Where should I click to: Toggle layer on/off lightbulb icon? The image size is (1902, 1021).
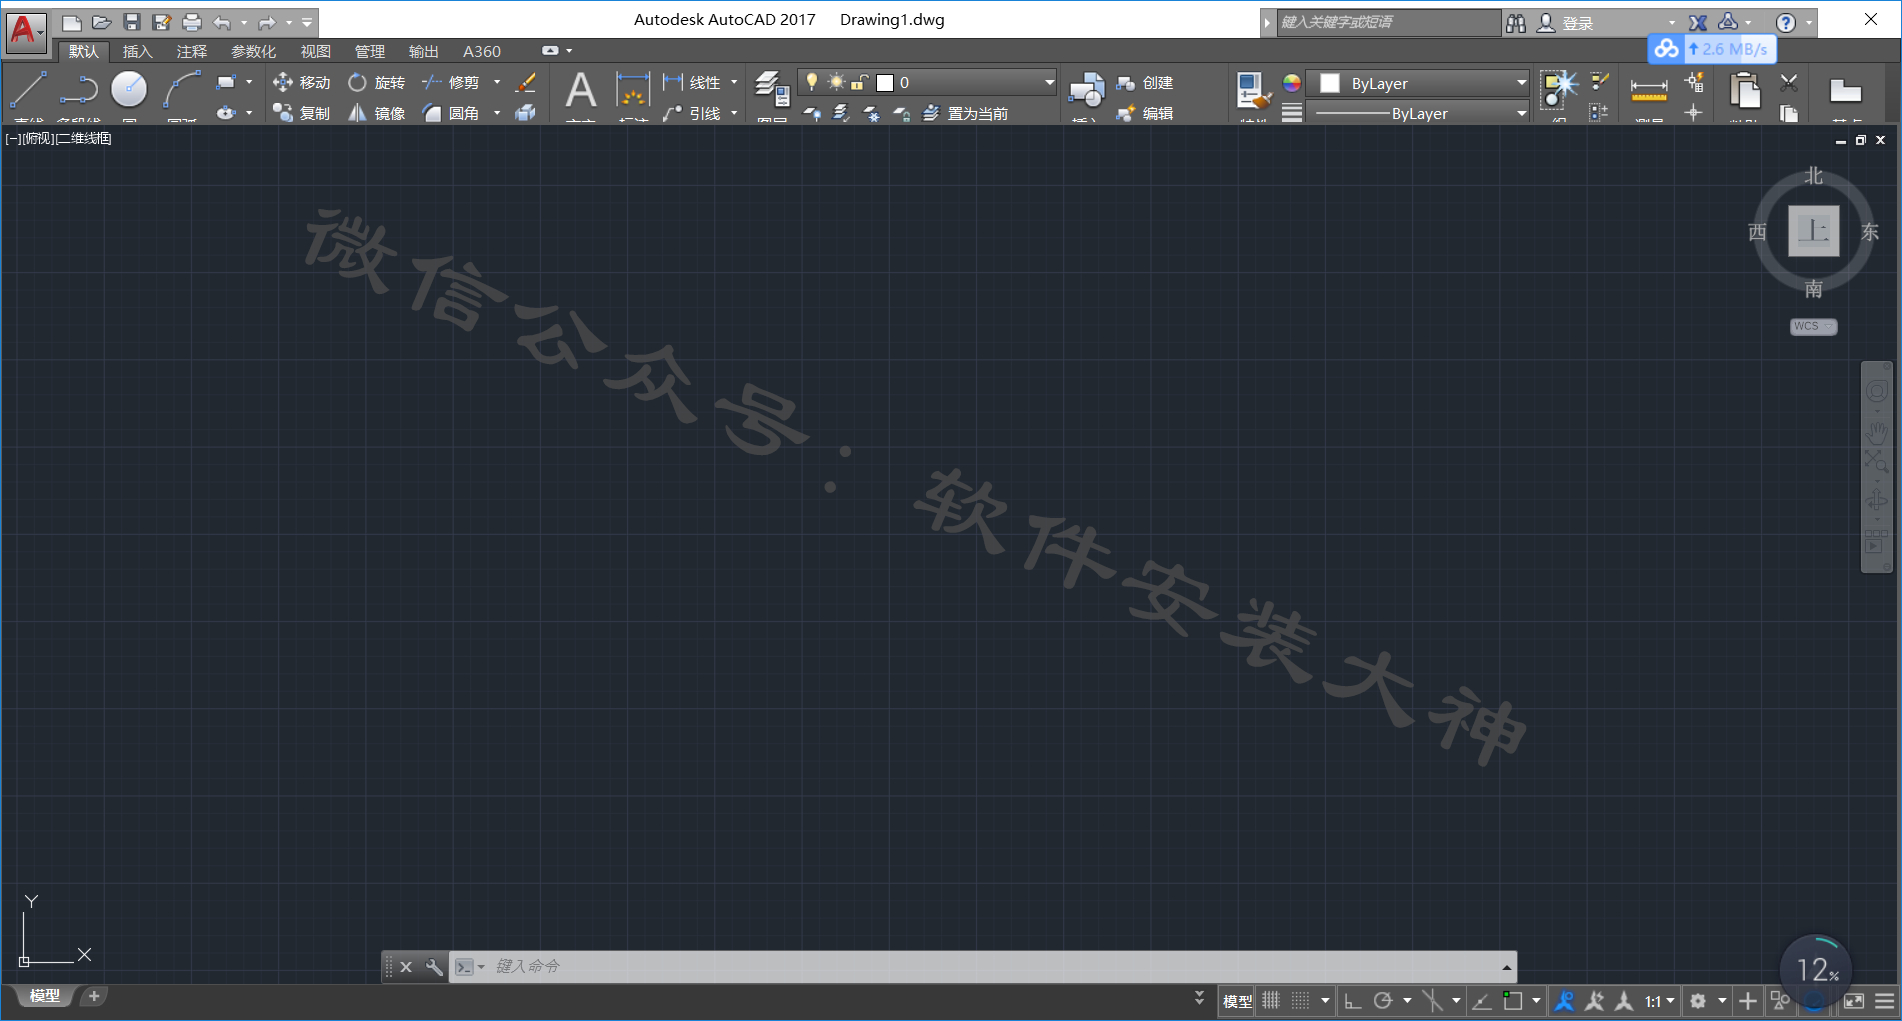click(x=812, y=82)
